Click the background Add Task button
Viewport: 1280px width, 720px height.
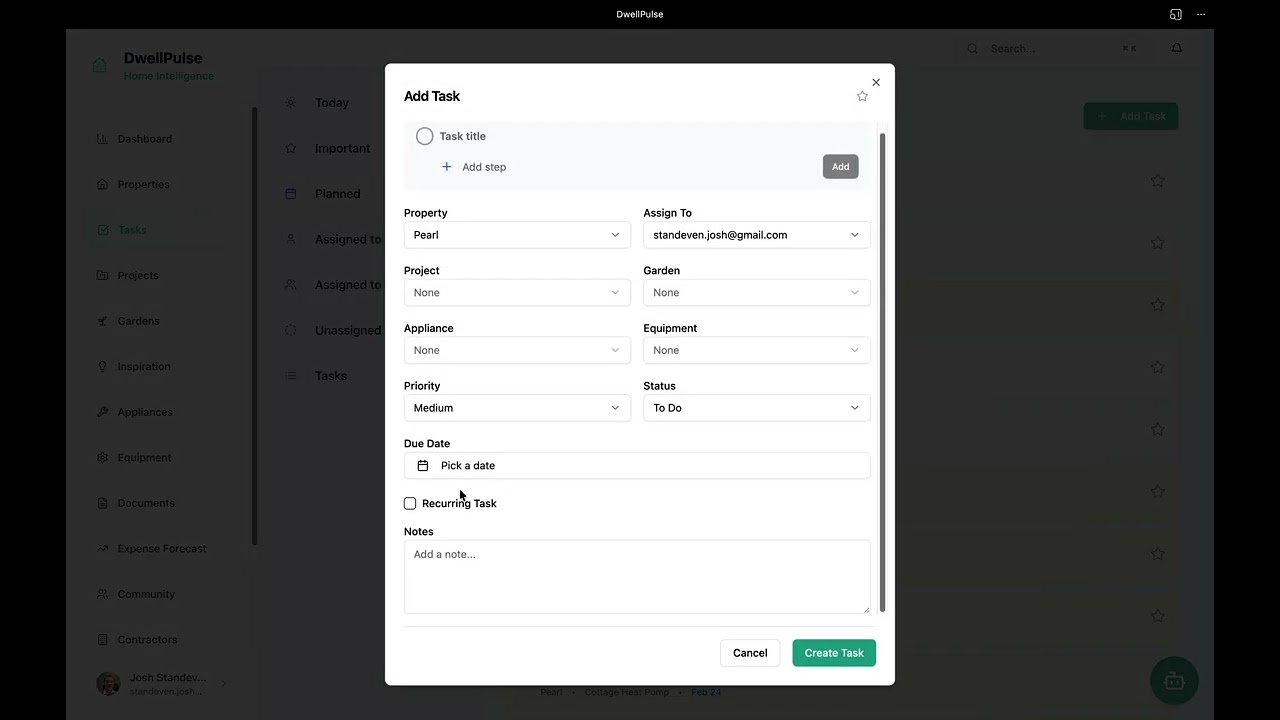tap(1131, 116)
